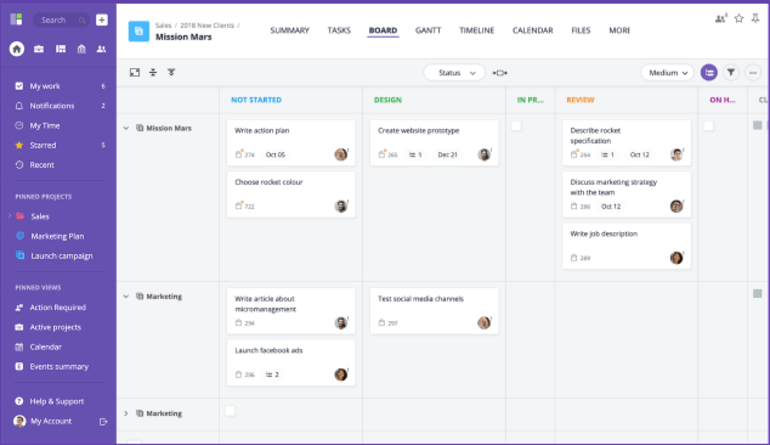The image size is (770, 445).
Task: Select the BOARD tab
Action: (x=383, y=30)
